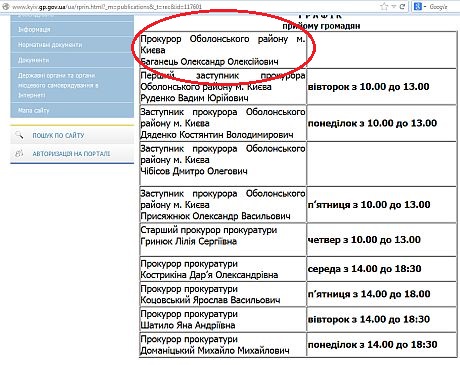Viewport: 460px width, 365px height.
Task: Bookmark this page with the star icon
Action: click(x=384, y=6)
